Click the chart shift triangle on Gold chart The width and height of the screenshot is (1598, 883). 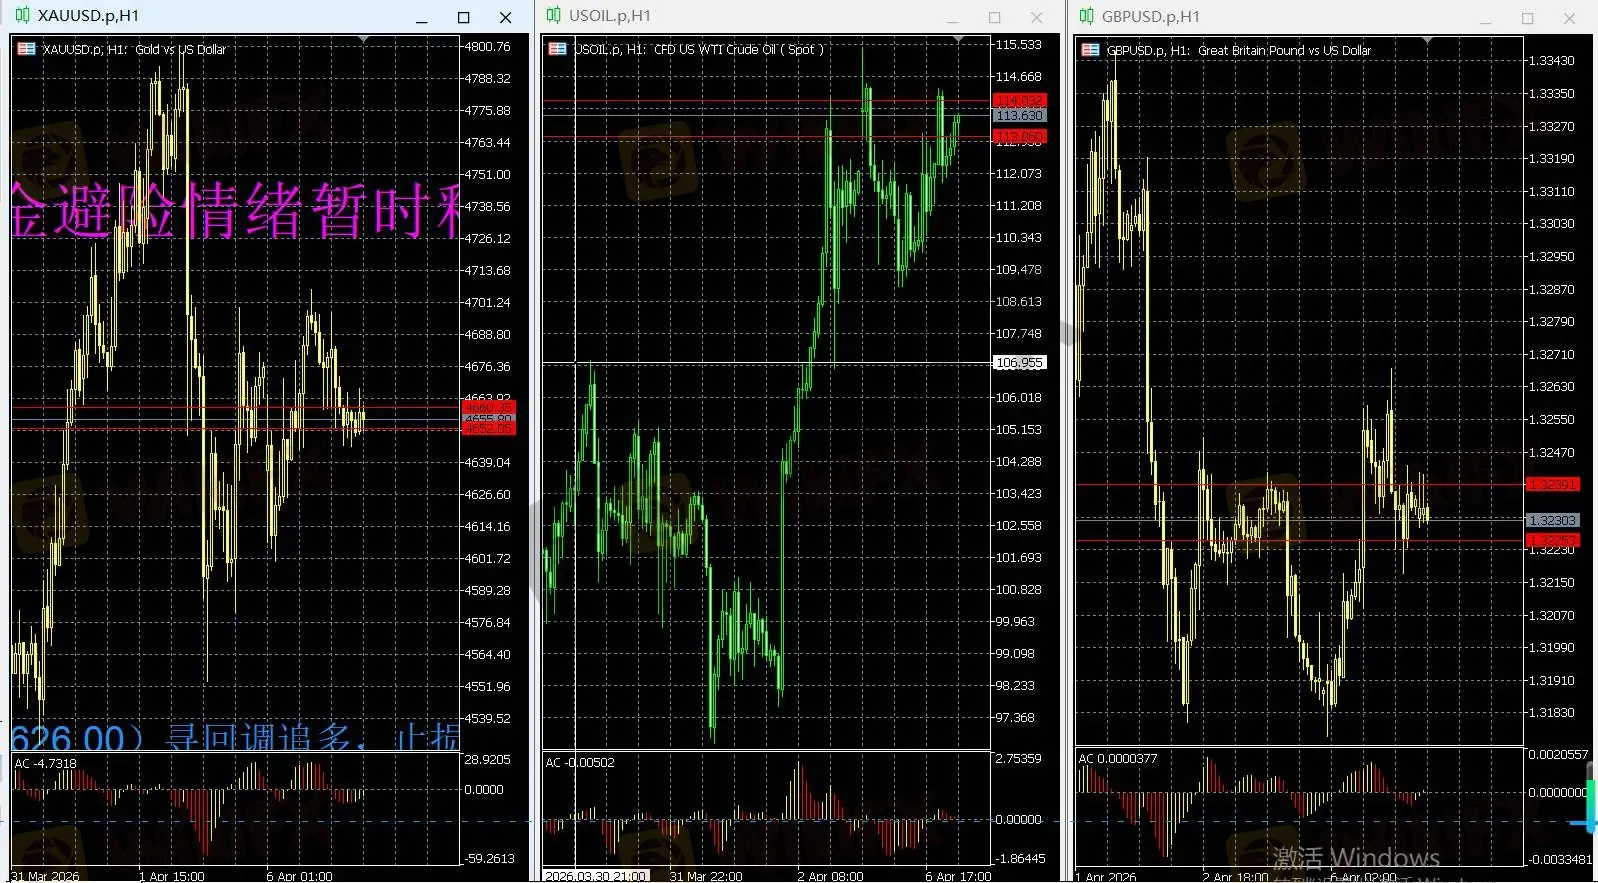click(364, 39)
